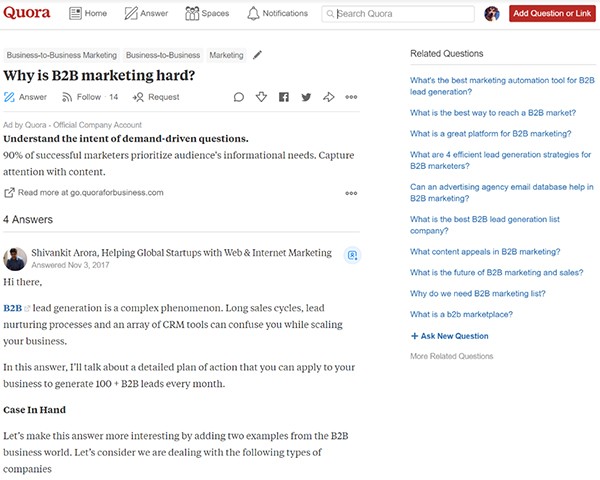
Task: Click the share arrow icon
Action: (328, 97)
